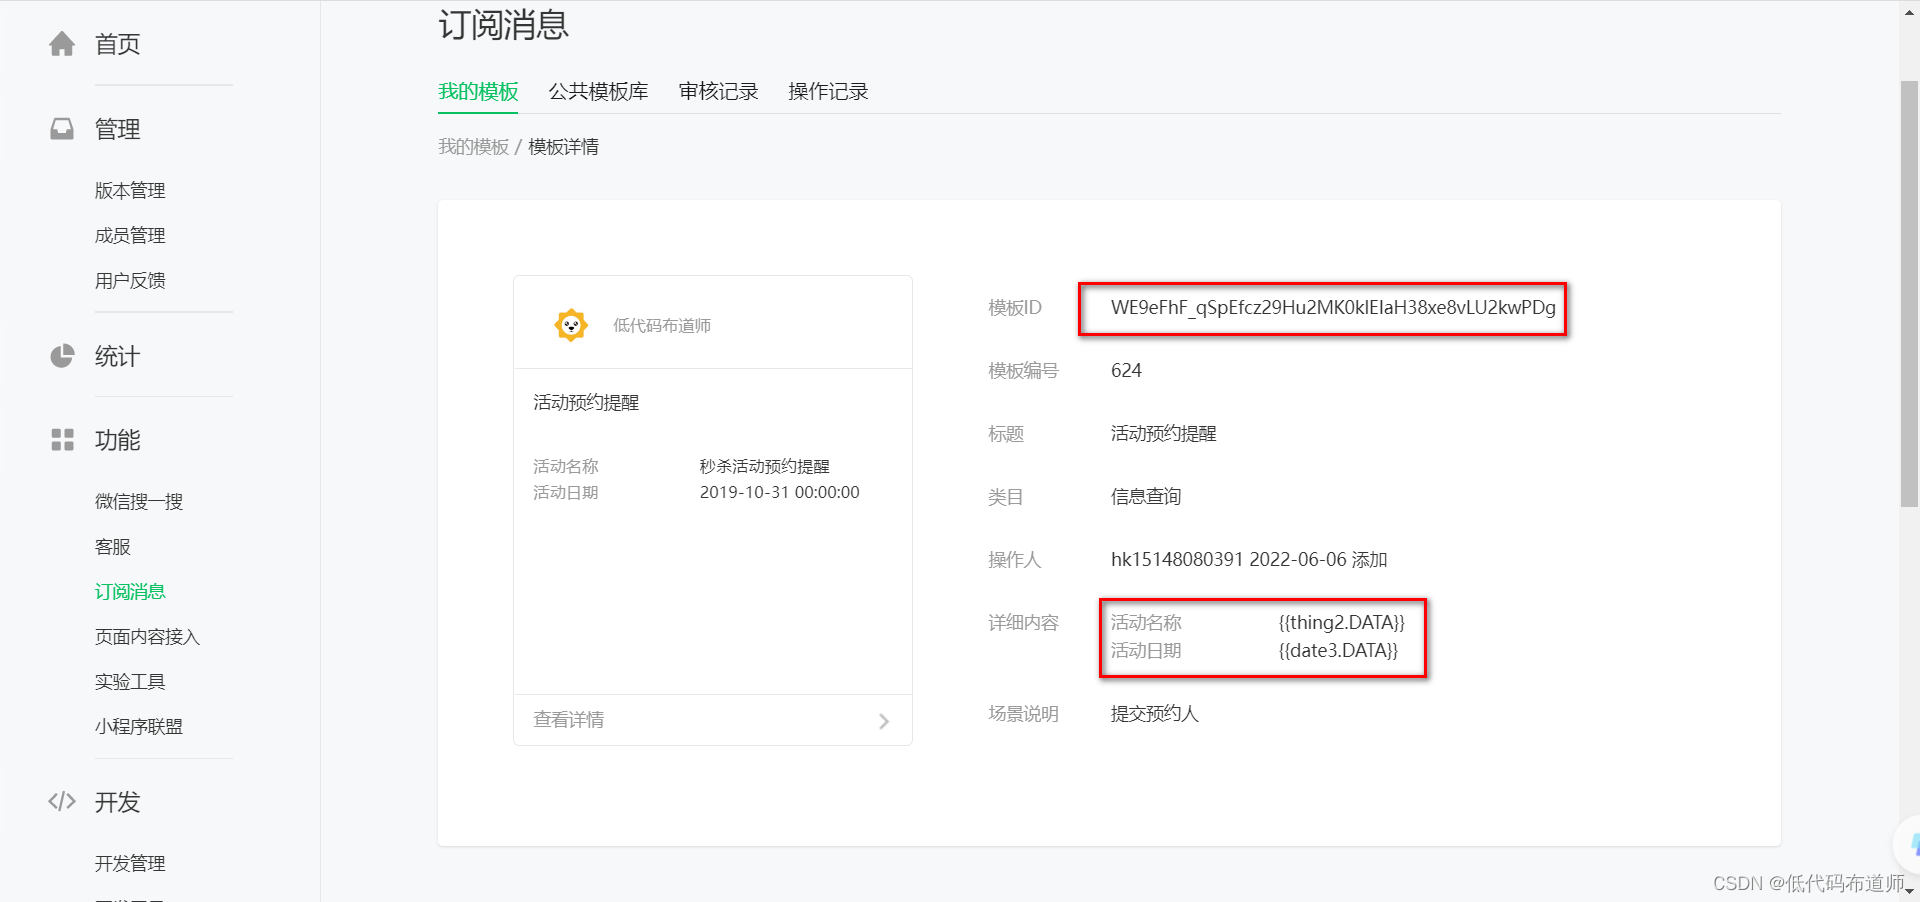Click the vertical scrollbar thumb
Screen dimensions: 1920x902
1909,293
